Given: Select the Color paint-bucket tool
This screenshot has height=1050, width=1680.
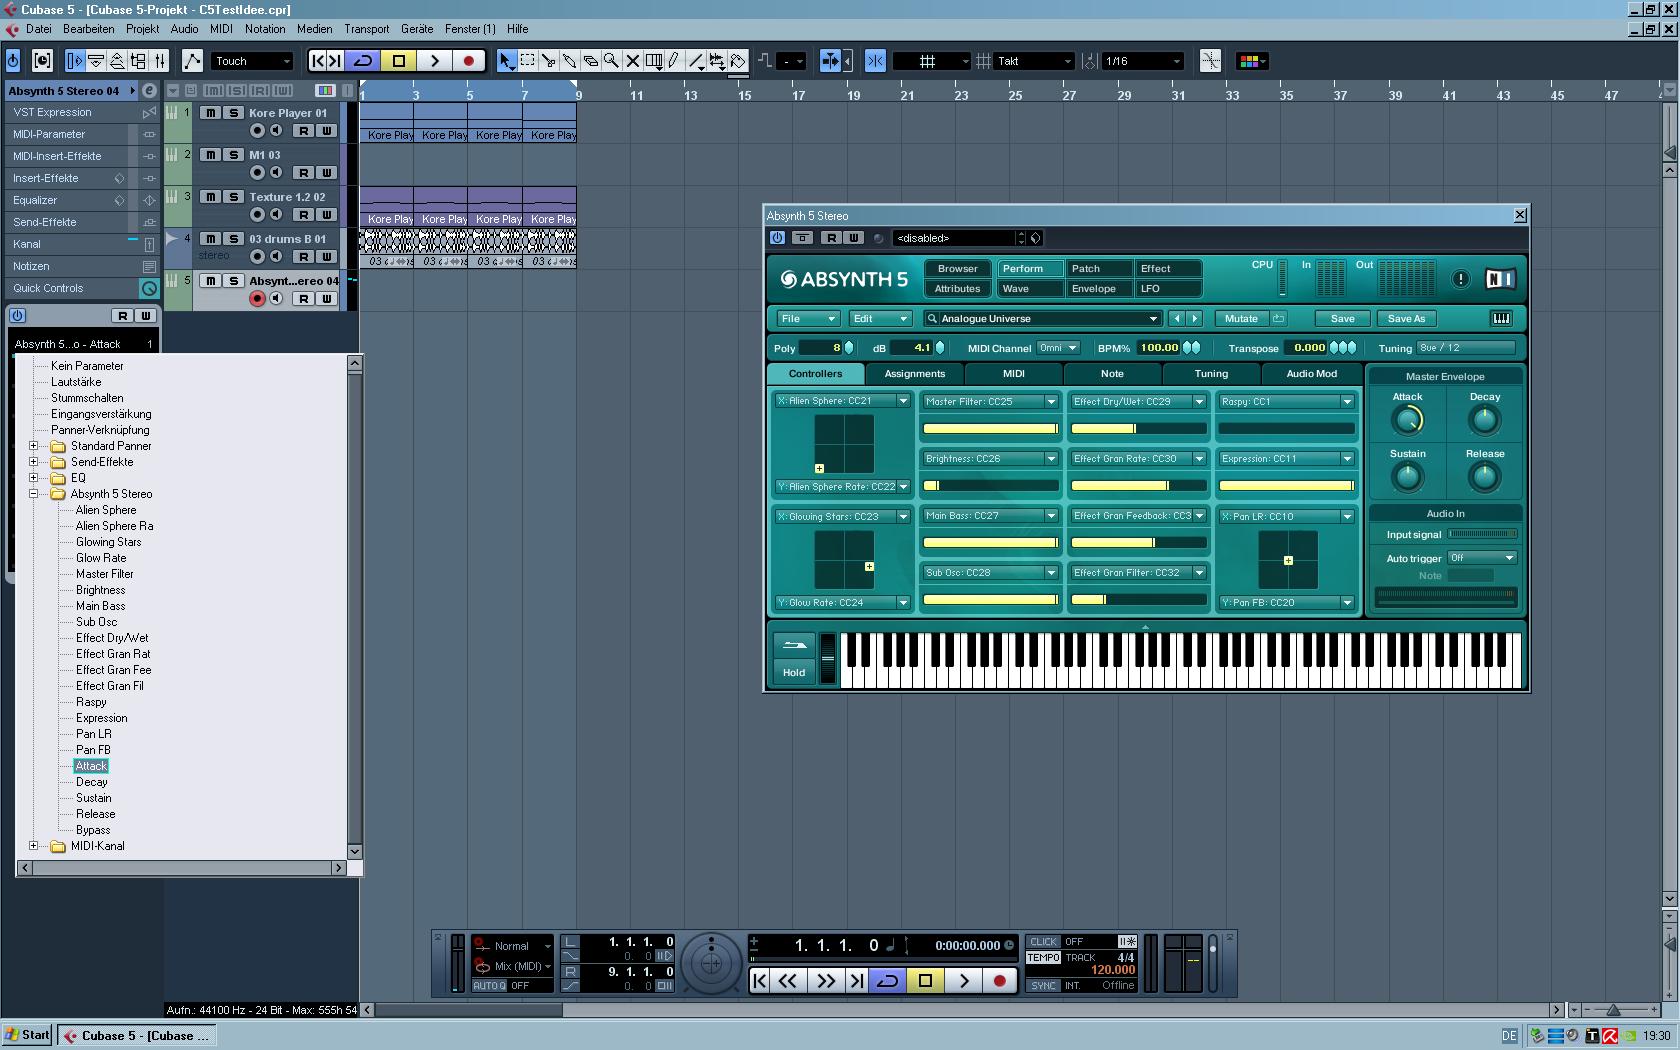Looking at the screenshot, I should [738, 61].
